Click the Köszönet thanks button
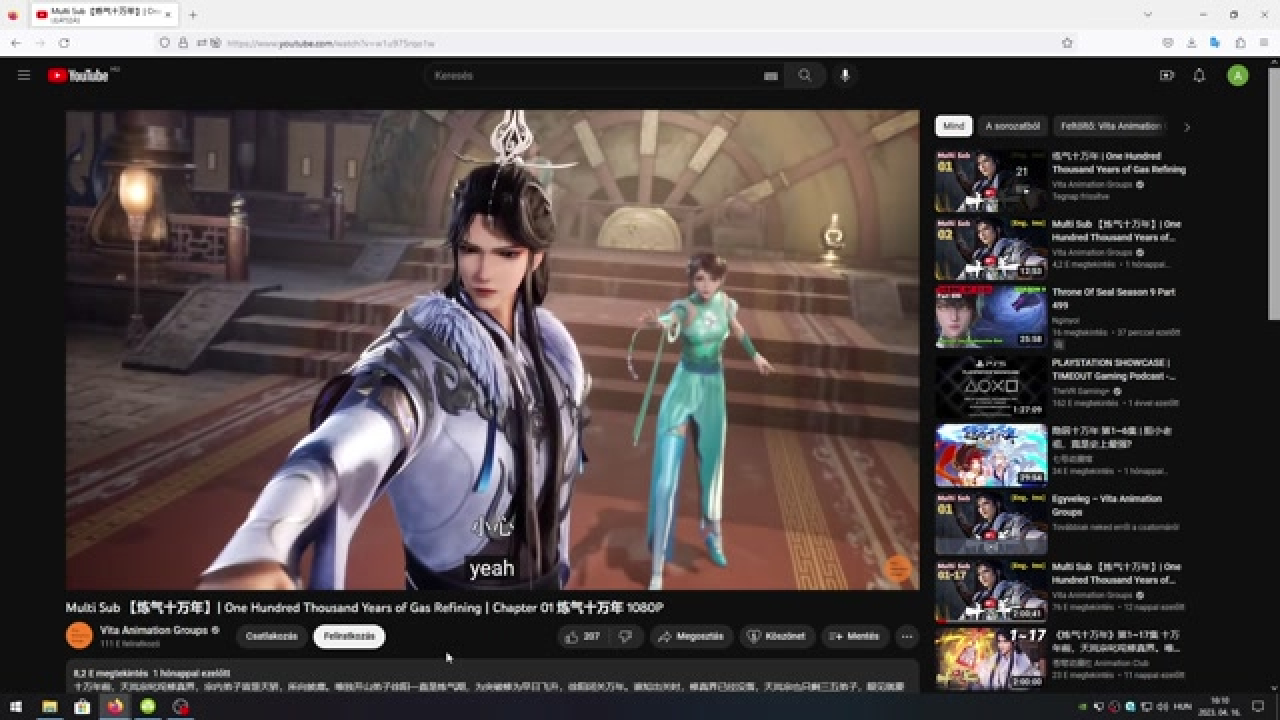This screenshot has width=1280, height=720. coord(777,637)
